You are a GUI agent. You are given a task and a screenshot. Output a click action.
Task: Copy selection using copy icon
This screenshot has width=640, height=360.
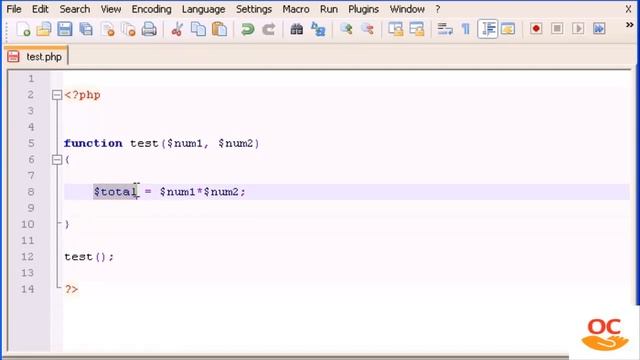point(198,29)
